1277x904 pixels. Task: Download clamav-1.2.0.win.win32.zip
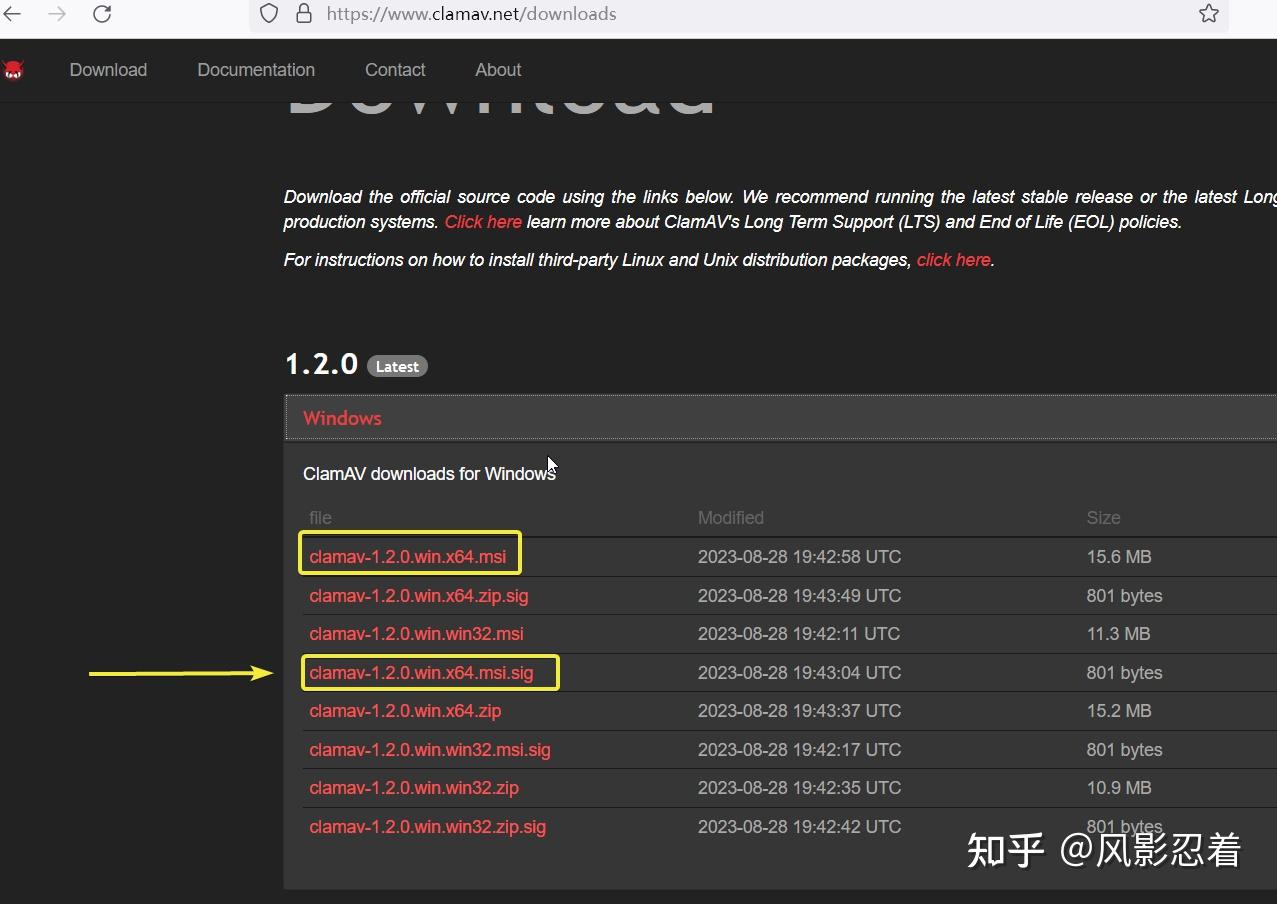coord(414,788)
